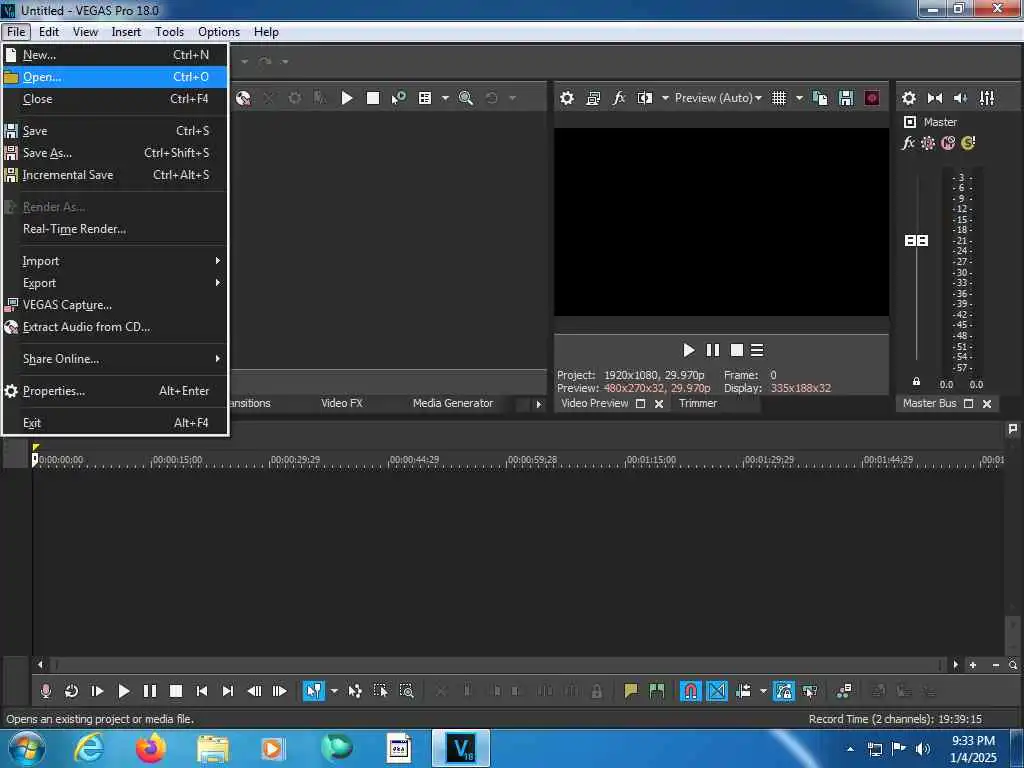Click the timeline zoom in plus button
This screenshot has width=1024, height=768.
point(973,665)
